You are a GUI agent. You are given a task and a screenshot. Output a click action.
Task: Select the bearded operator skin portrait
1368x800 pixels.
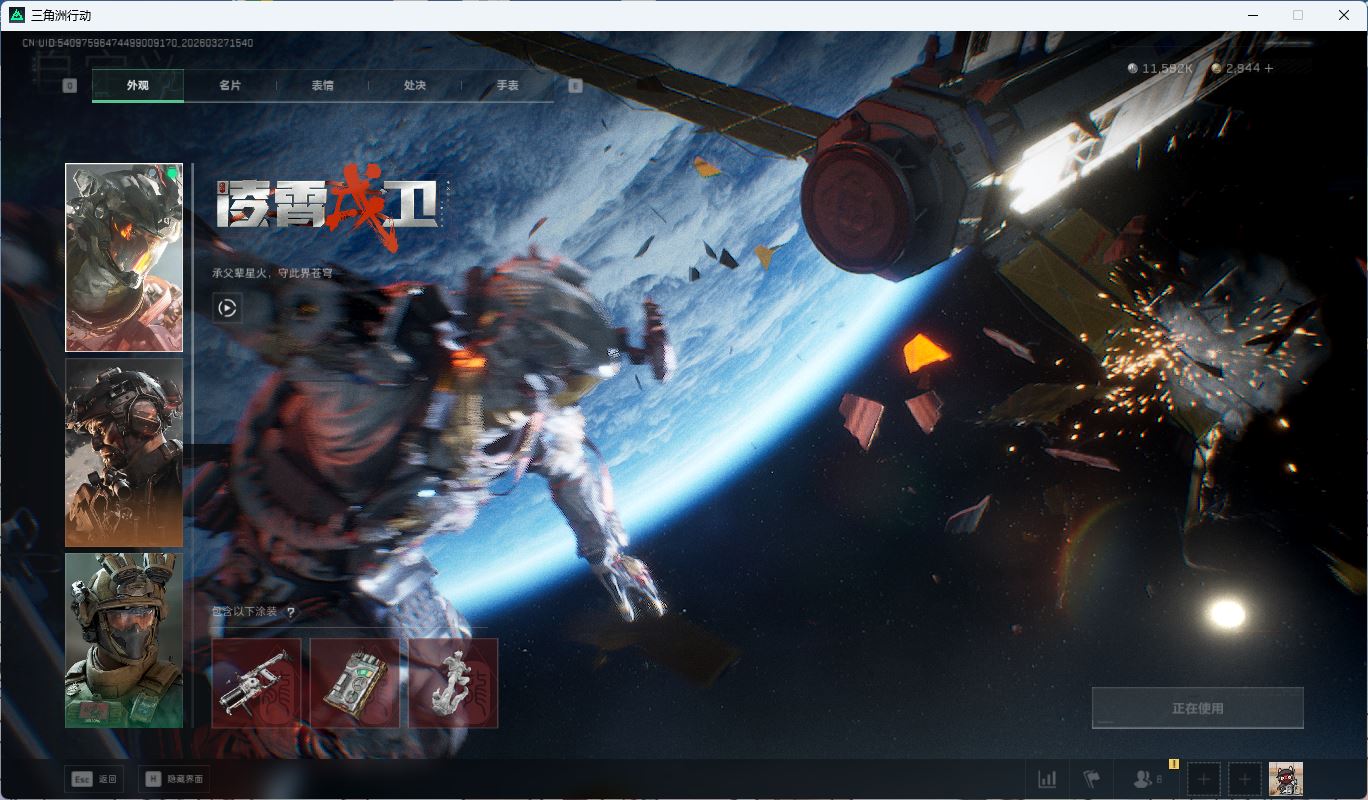pos(124,452)
